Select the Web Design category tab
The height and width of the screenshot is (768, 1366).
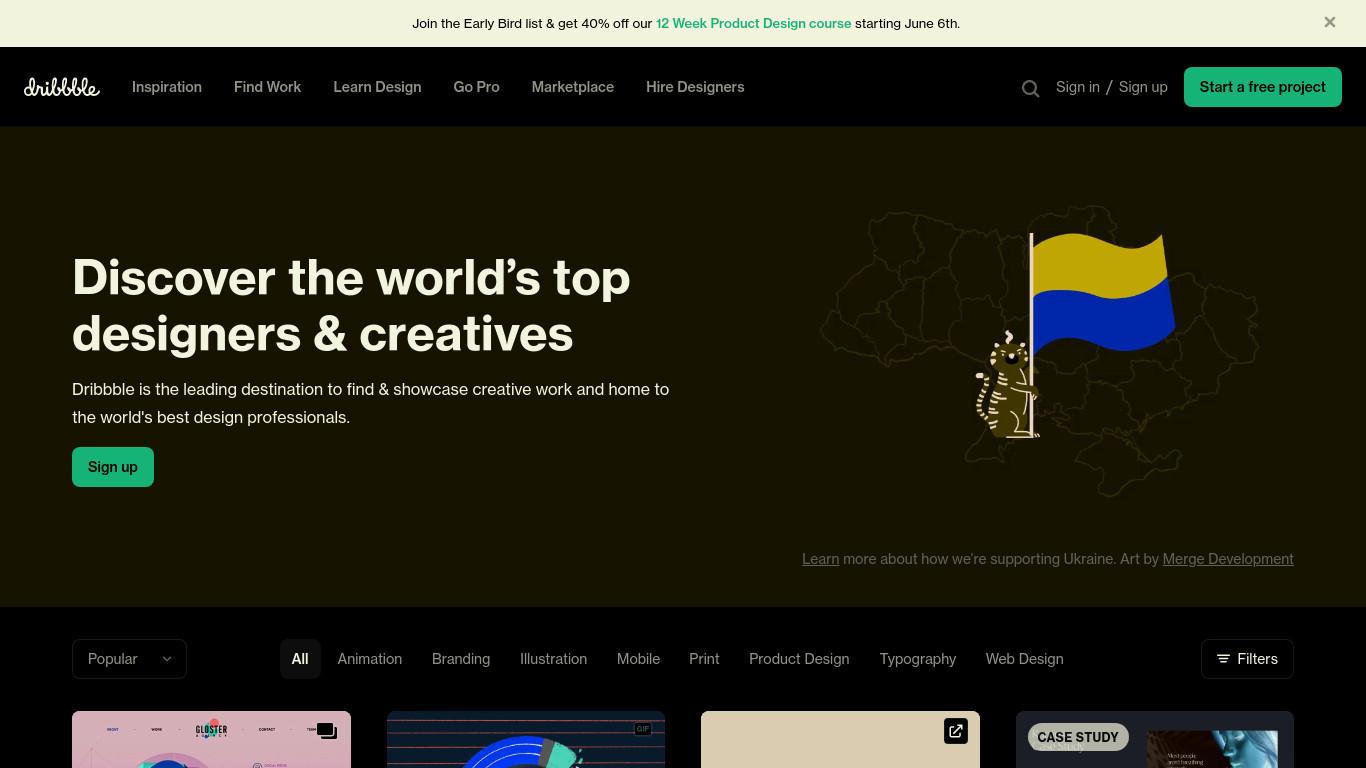(1024, 659)
